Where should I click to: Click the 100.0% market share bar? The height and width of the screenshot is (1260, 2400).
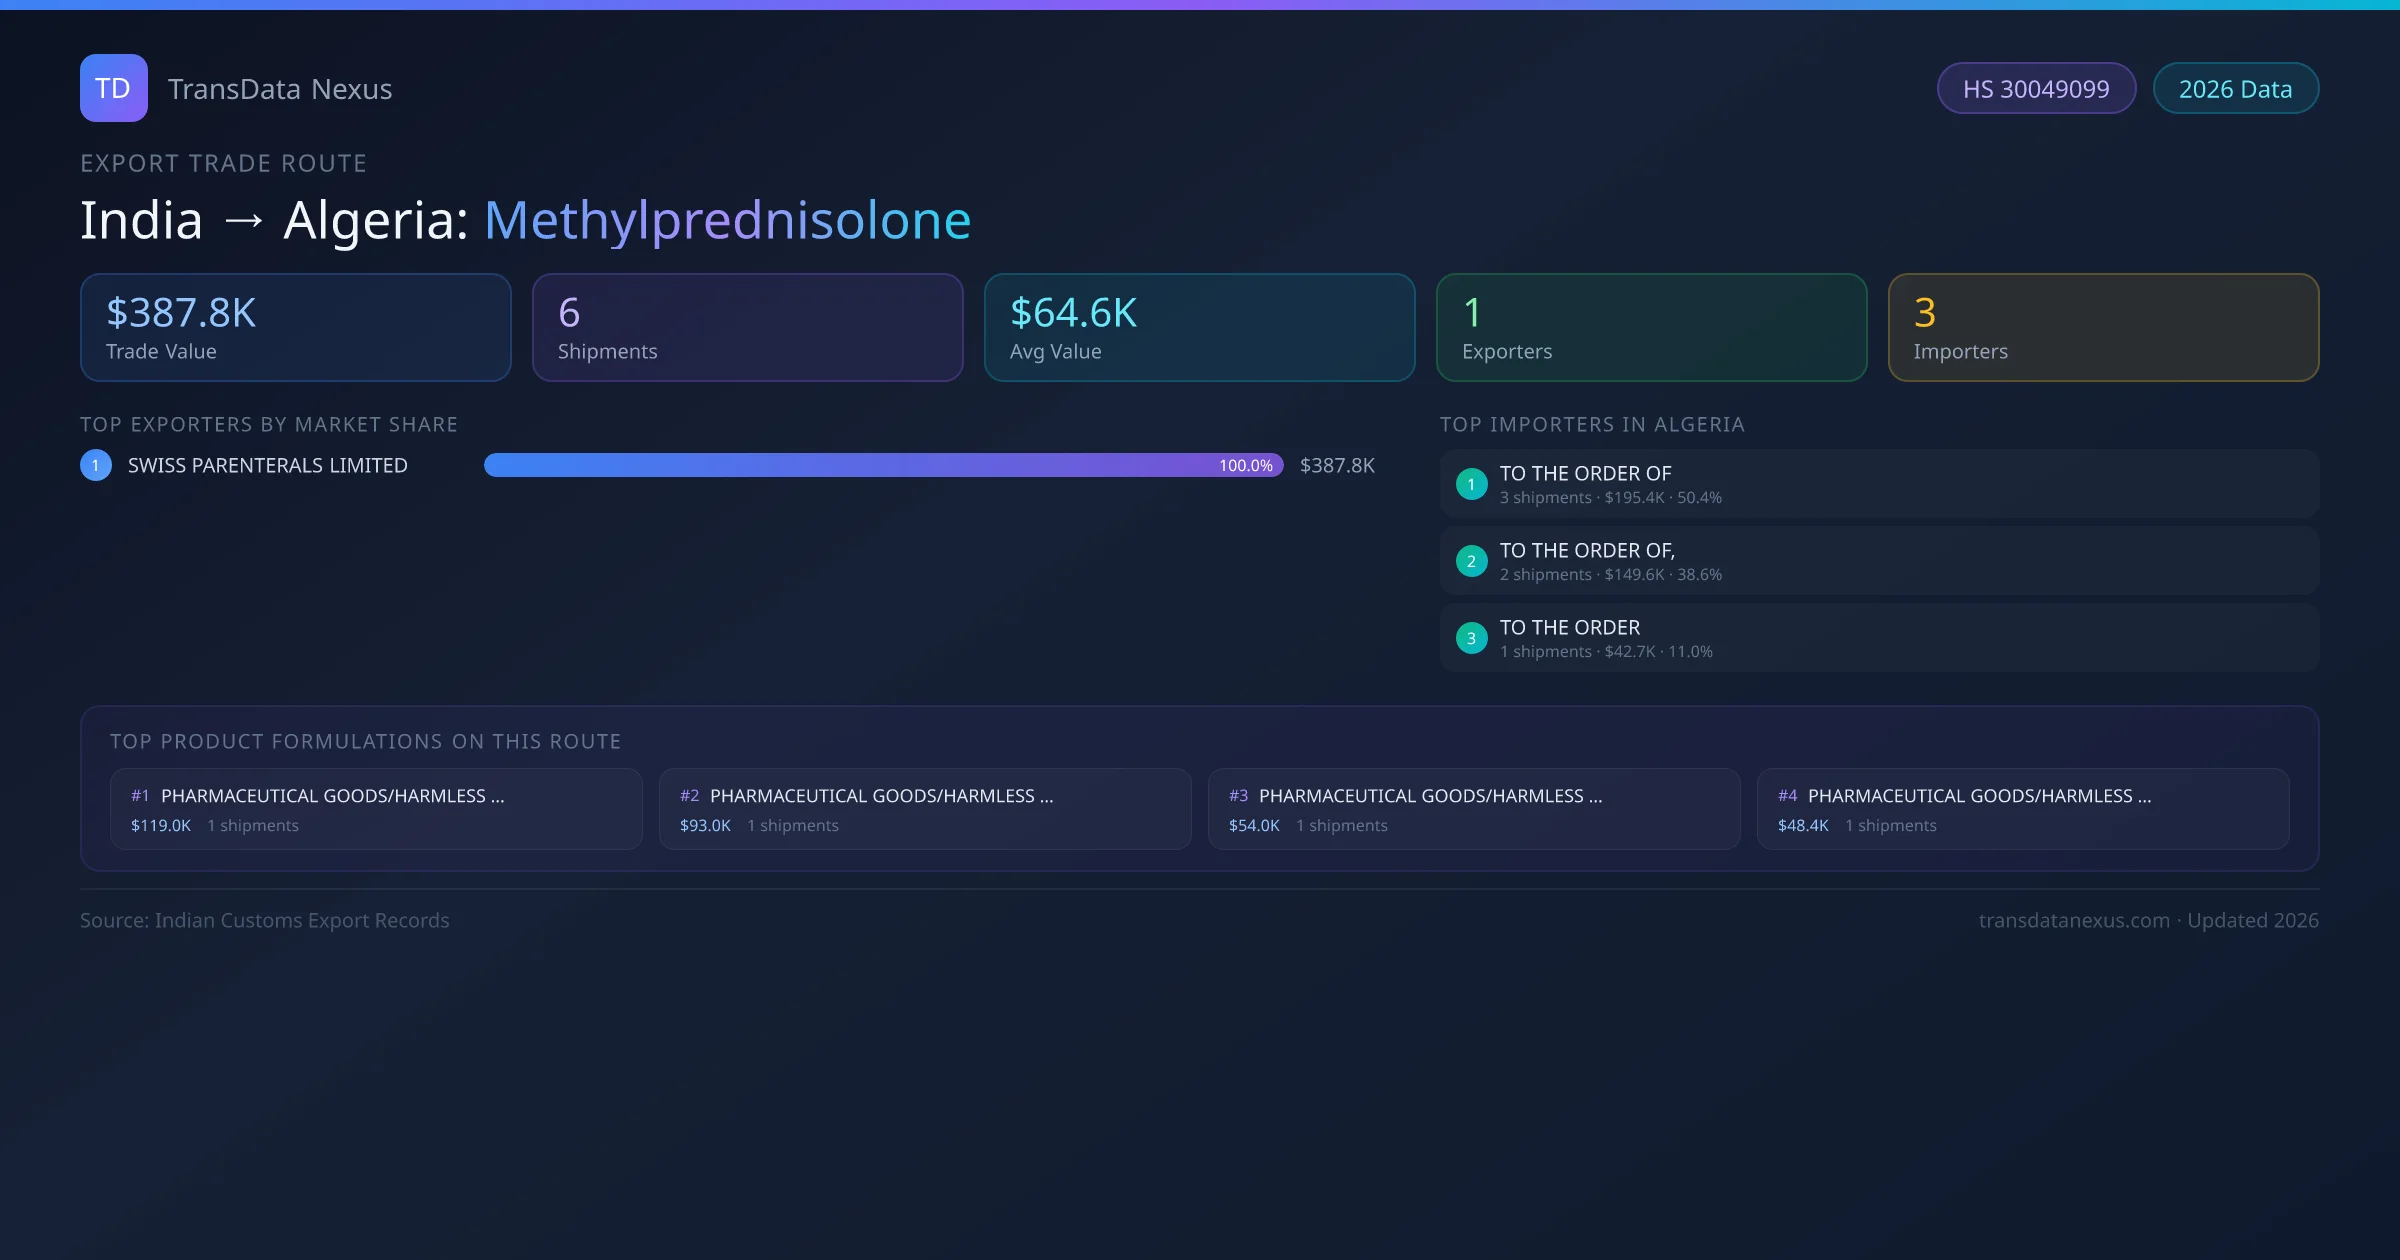tap(883, 465)
